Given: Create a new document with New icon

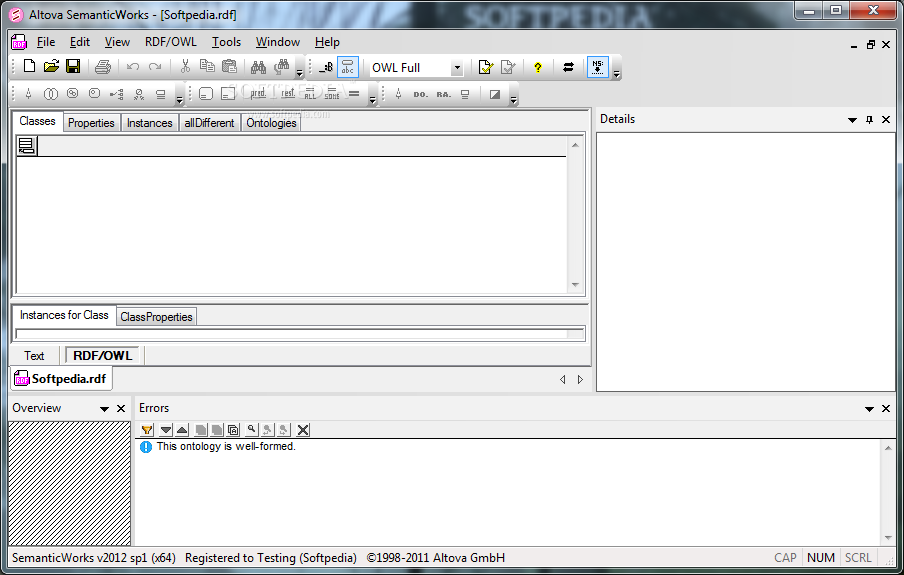Looking at the screenshot, I should pos(29,66).
